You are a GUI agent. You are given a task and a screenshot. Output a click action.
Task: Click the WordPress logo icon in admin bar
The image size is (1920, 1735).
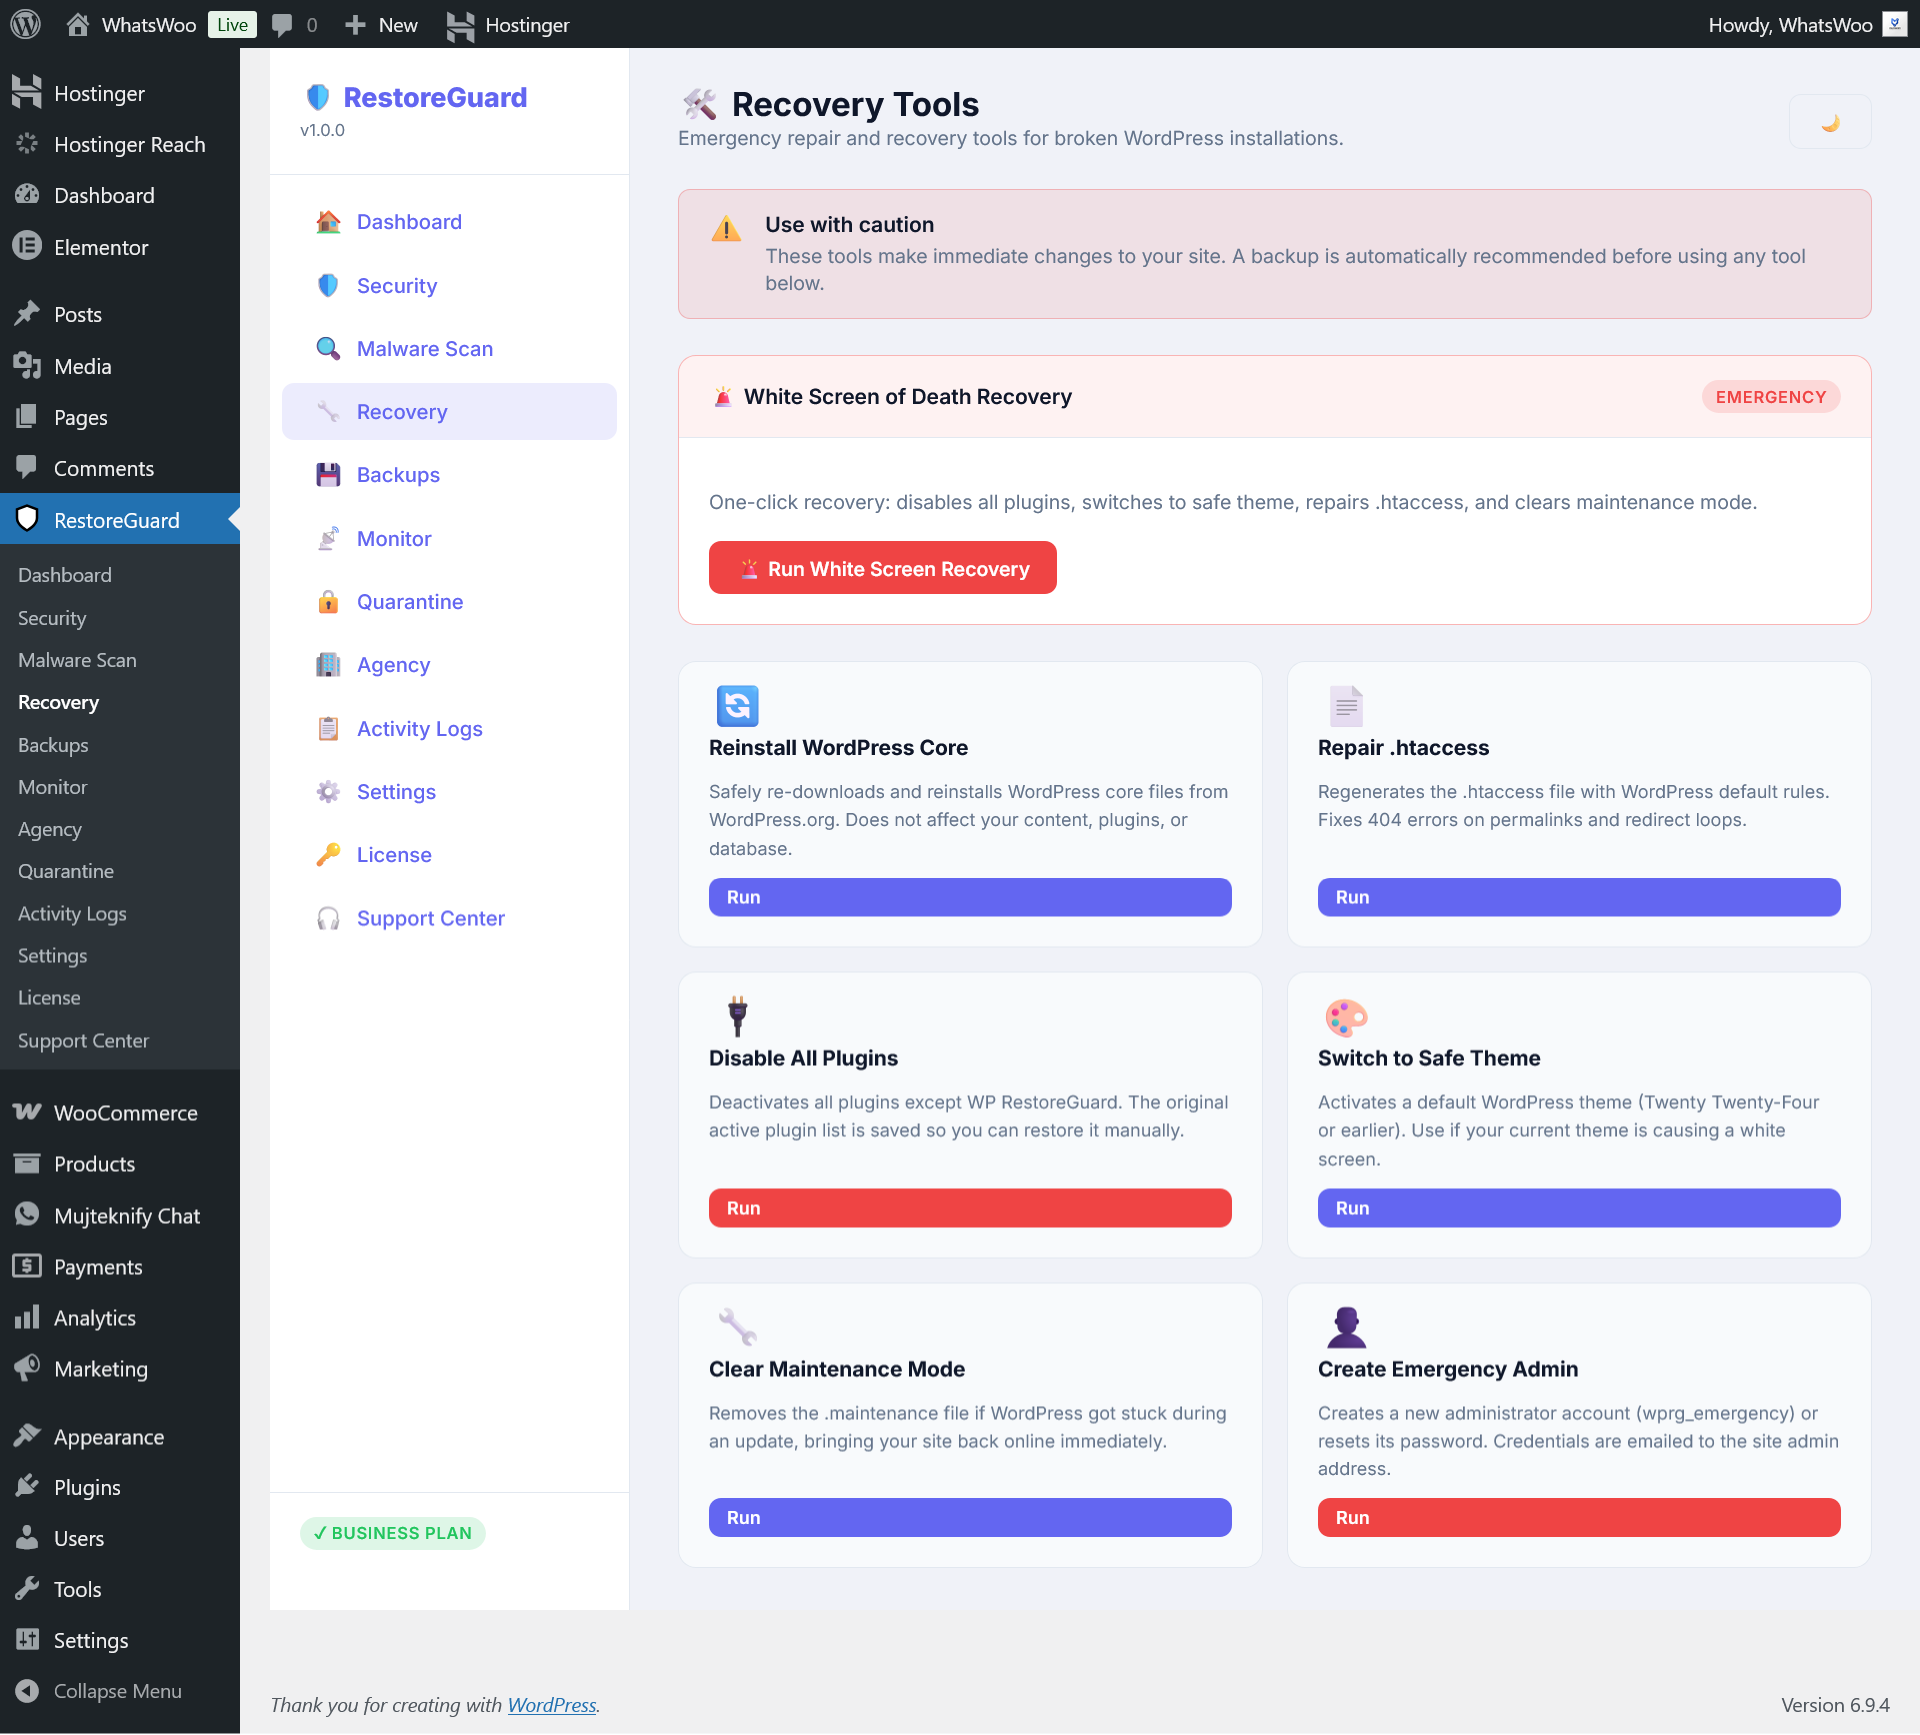[x=25, y=24]
